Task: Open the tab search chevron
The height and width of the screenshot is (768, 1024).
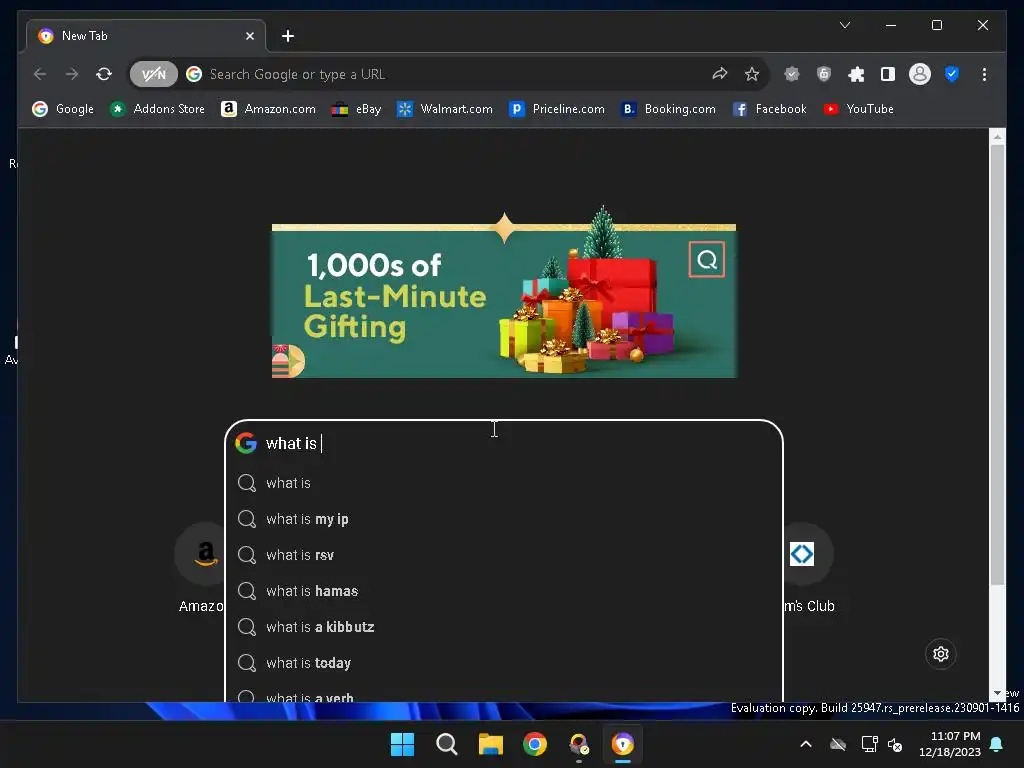Action: point(844,25)
